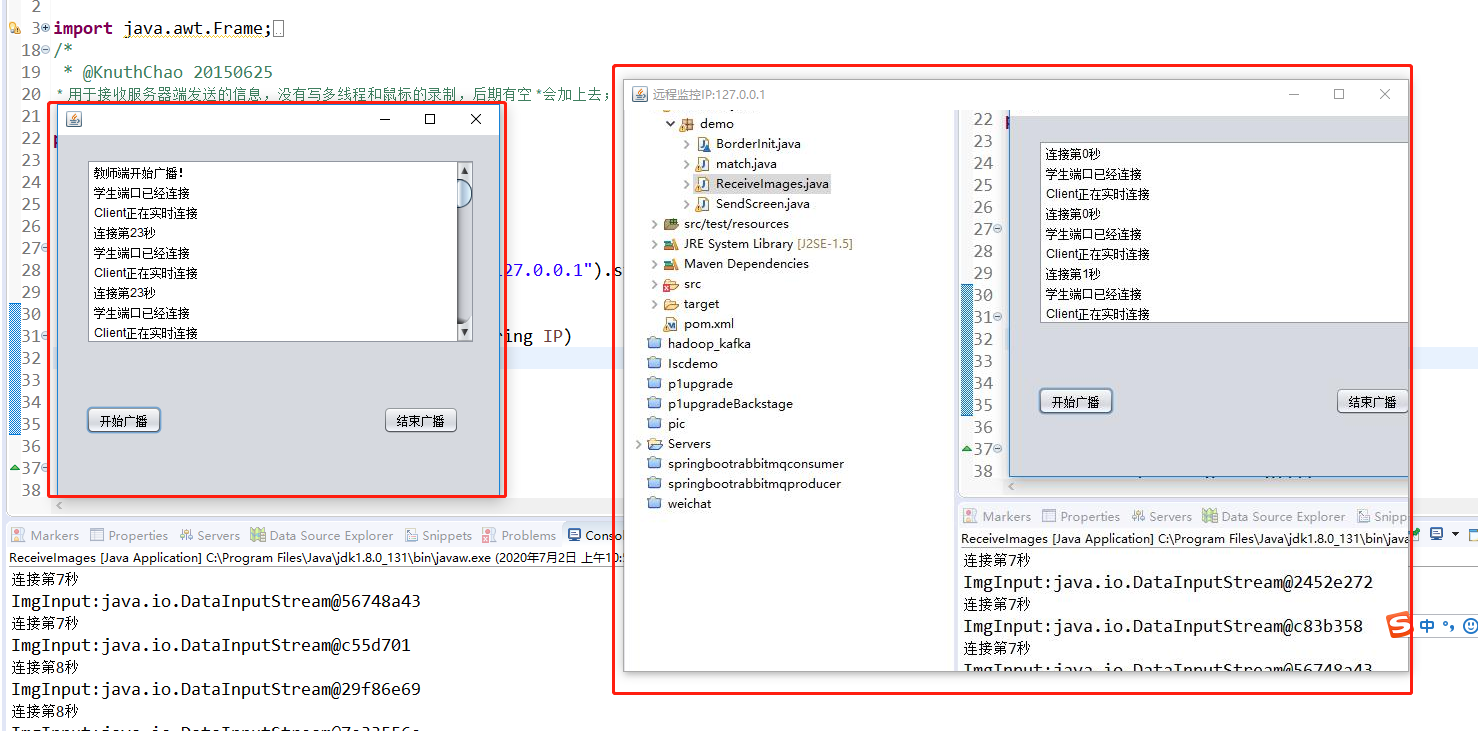Viewport: 1478px width, 731px height.
Task: Open the Problems tab
Action: 519,536
